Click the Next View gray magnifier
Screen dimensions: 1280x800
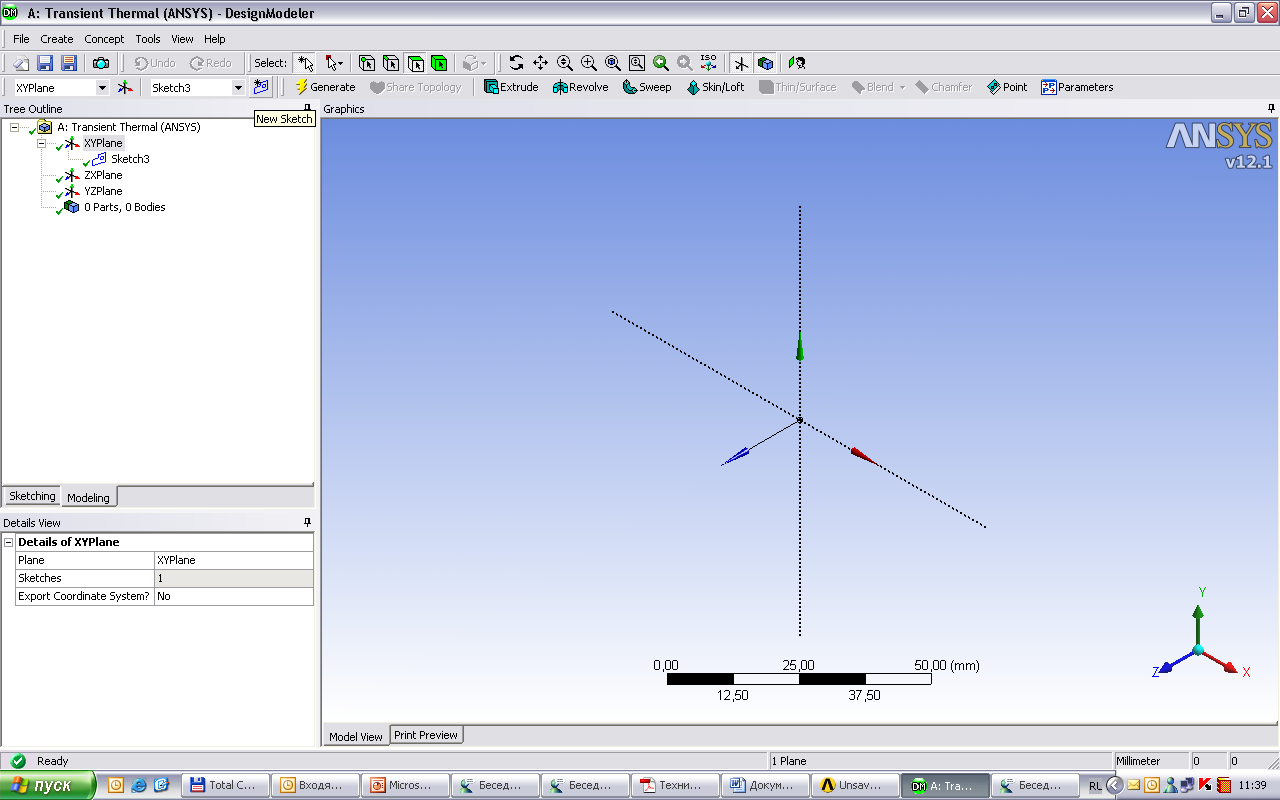pyautogui.click(x=684, y=63)
